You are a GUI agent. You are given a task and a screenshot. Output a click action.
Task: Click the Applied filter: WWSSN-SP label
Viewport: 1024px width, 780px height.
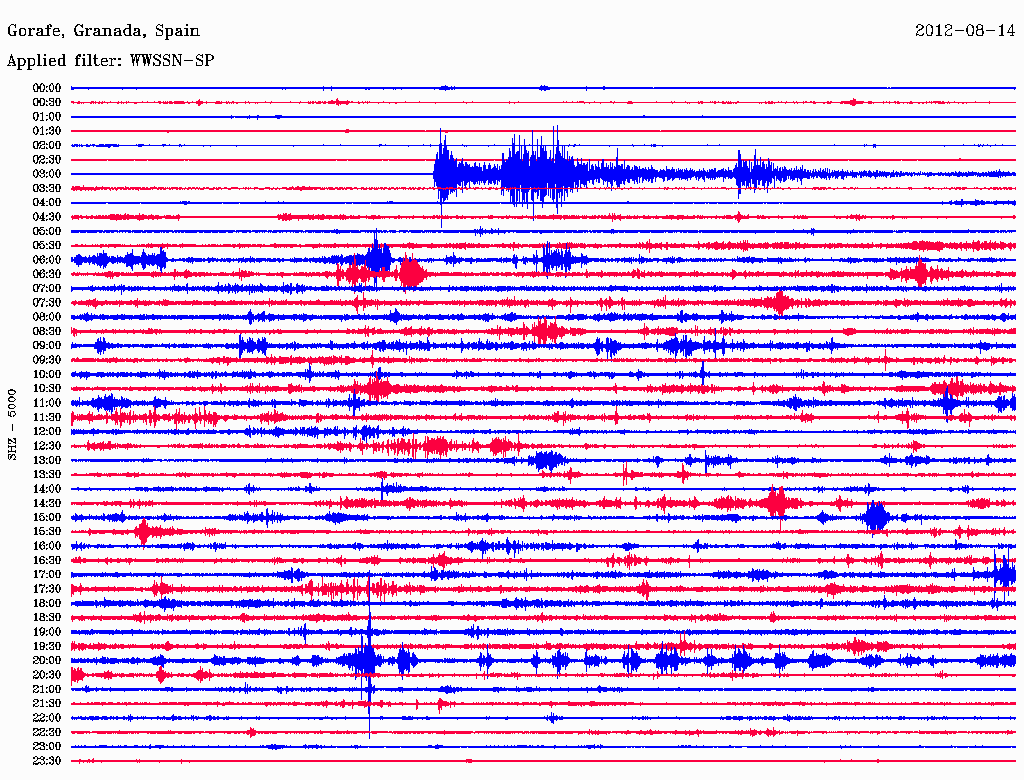click(110, 61)
